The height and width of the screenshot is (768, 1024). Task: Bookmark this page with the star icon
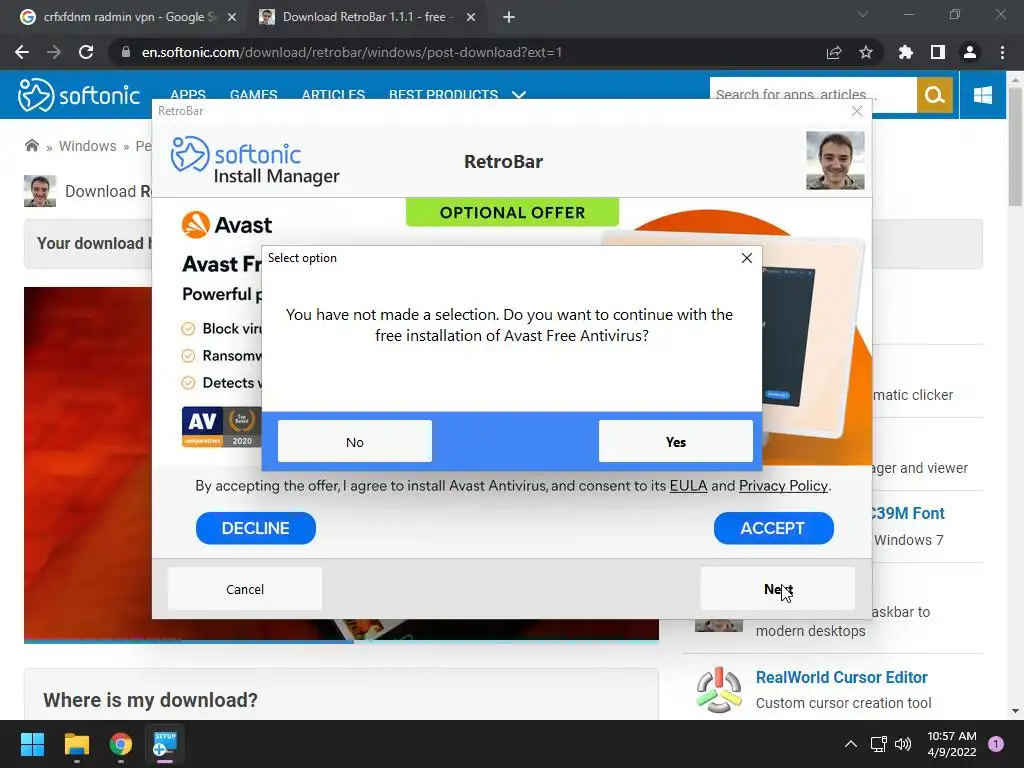coord(866,52)
